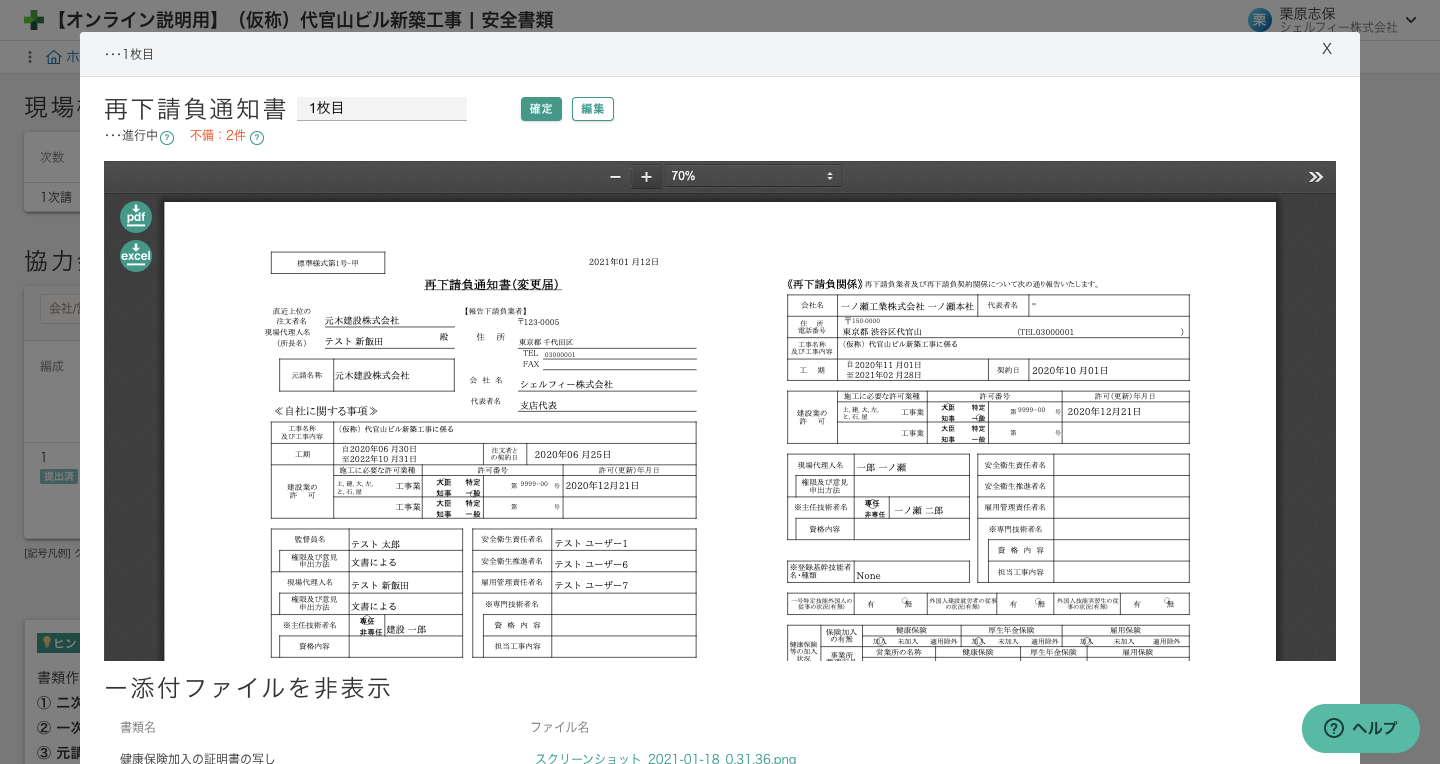Open the 70% zoom level dropdown

point(752,176)
